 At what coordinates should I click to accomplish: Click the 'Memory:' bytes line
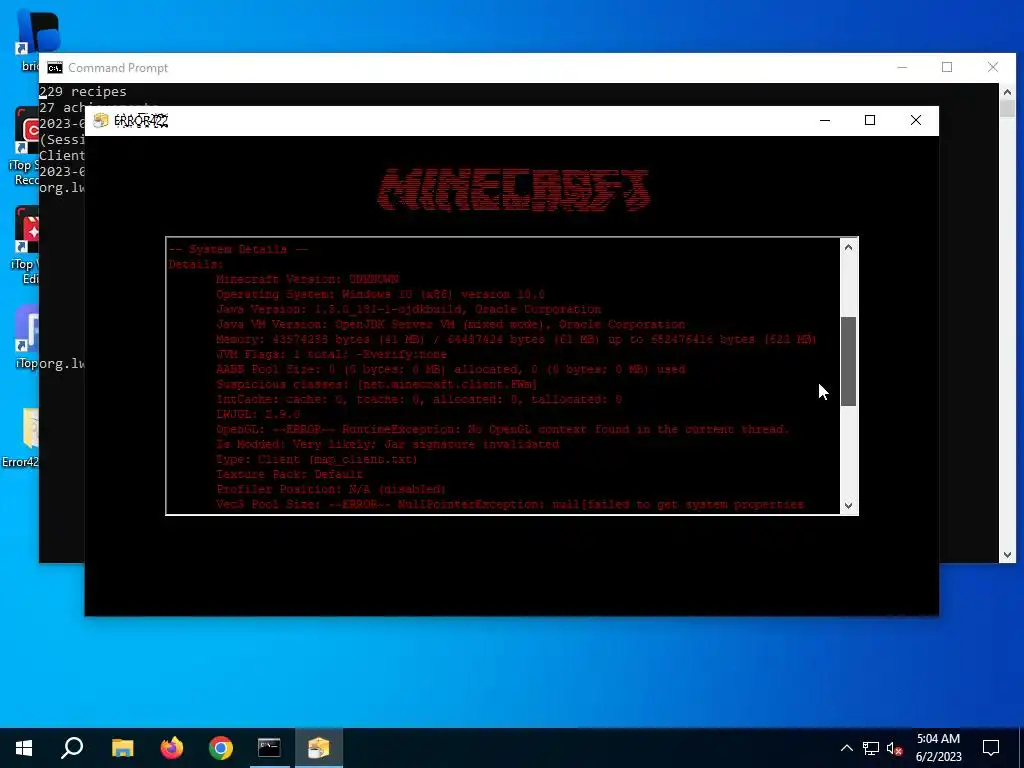click(516, 340)
